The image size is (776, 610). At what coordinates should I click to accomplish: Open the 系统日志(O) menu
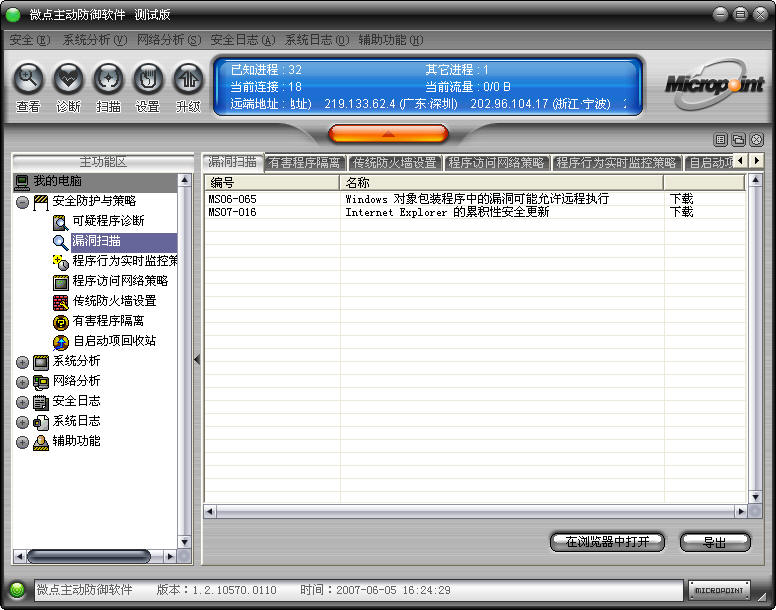(x=317, y=40)
